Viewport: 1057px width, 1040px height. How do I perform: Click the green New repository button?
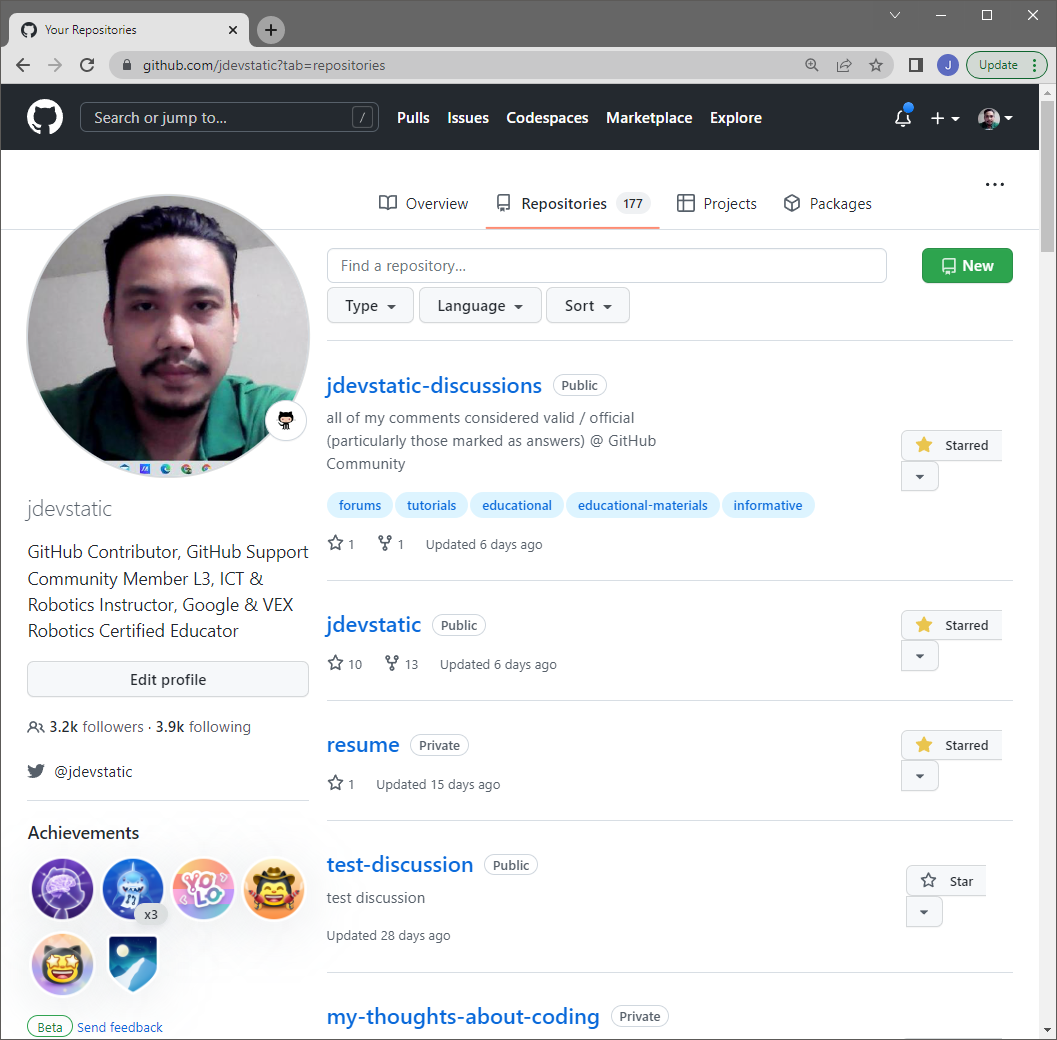pyautogui.click(x=966, y=265)
